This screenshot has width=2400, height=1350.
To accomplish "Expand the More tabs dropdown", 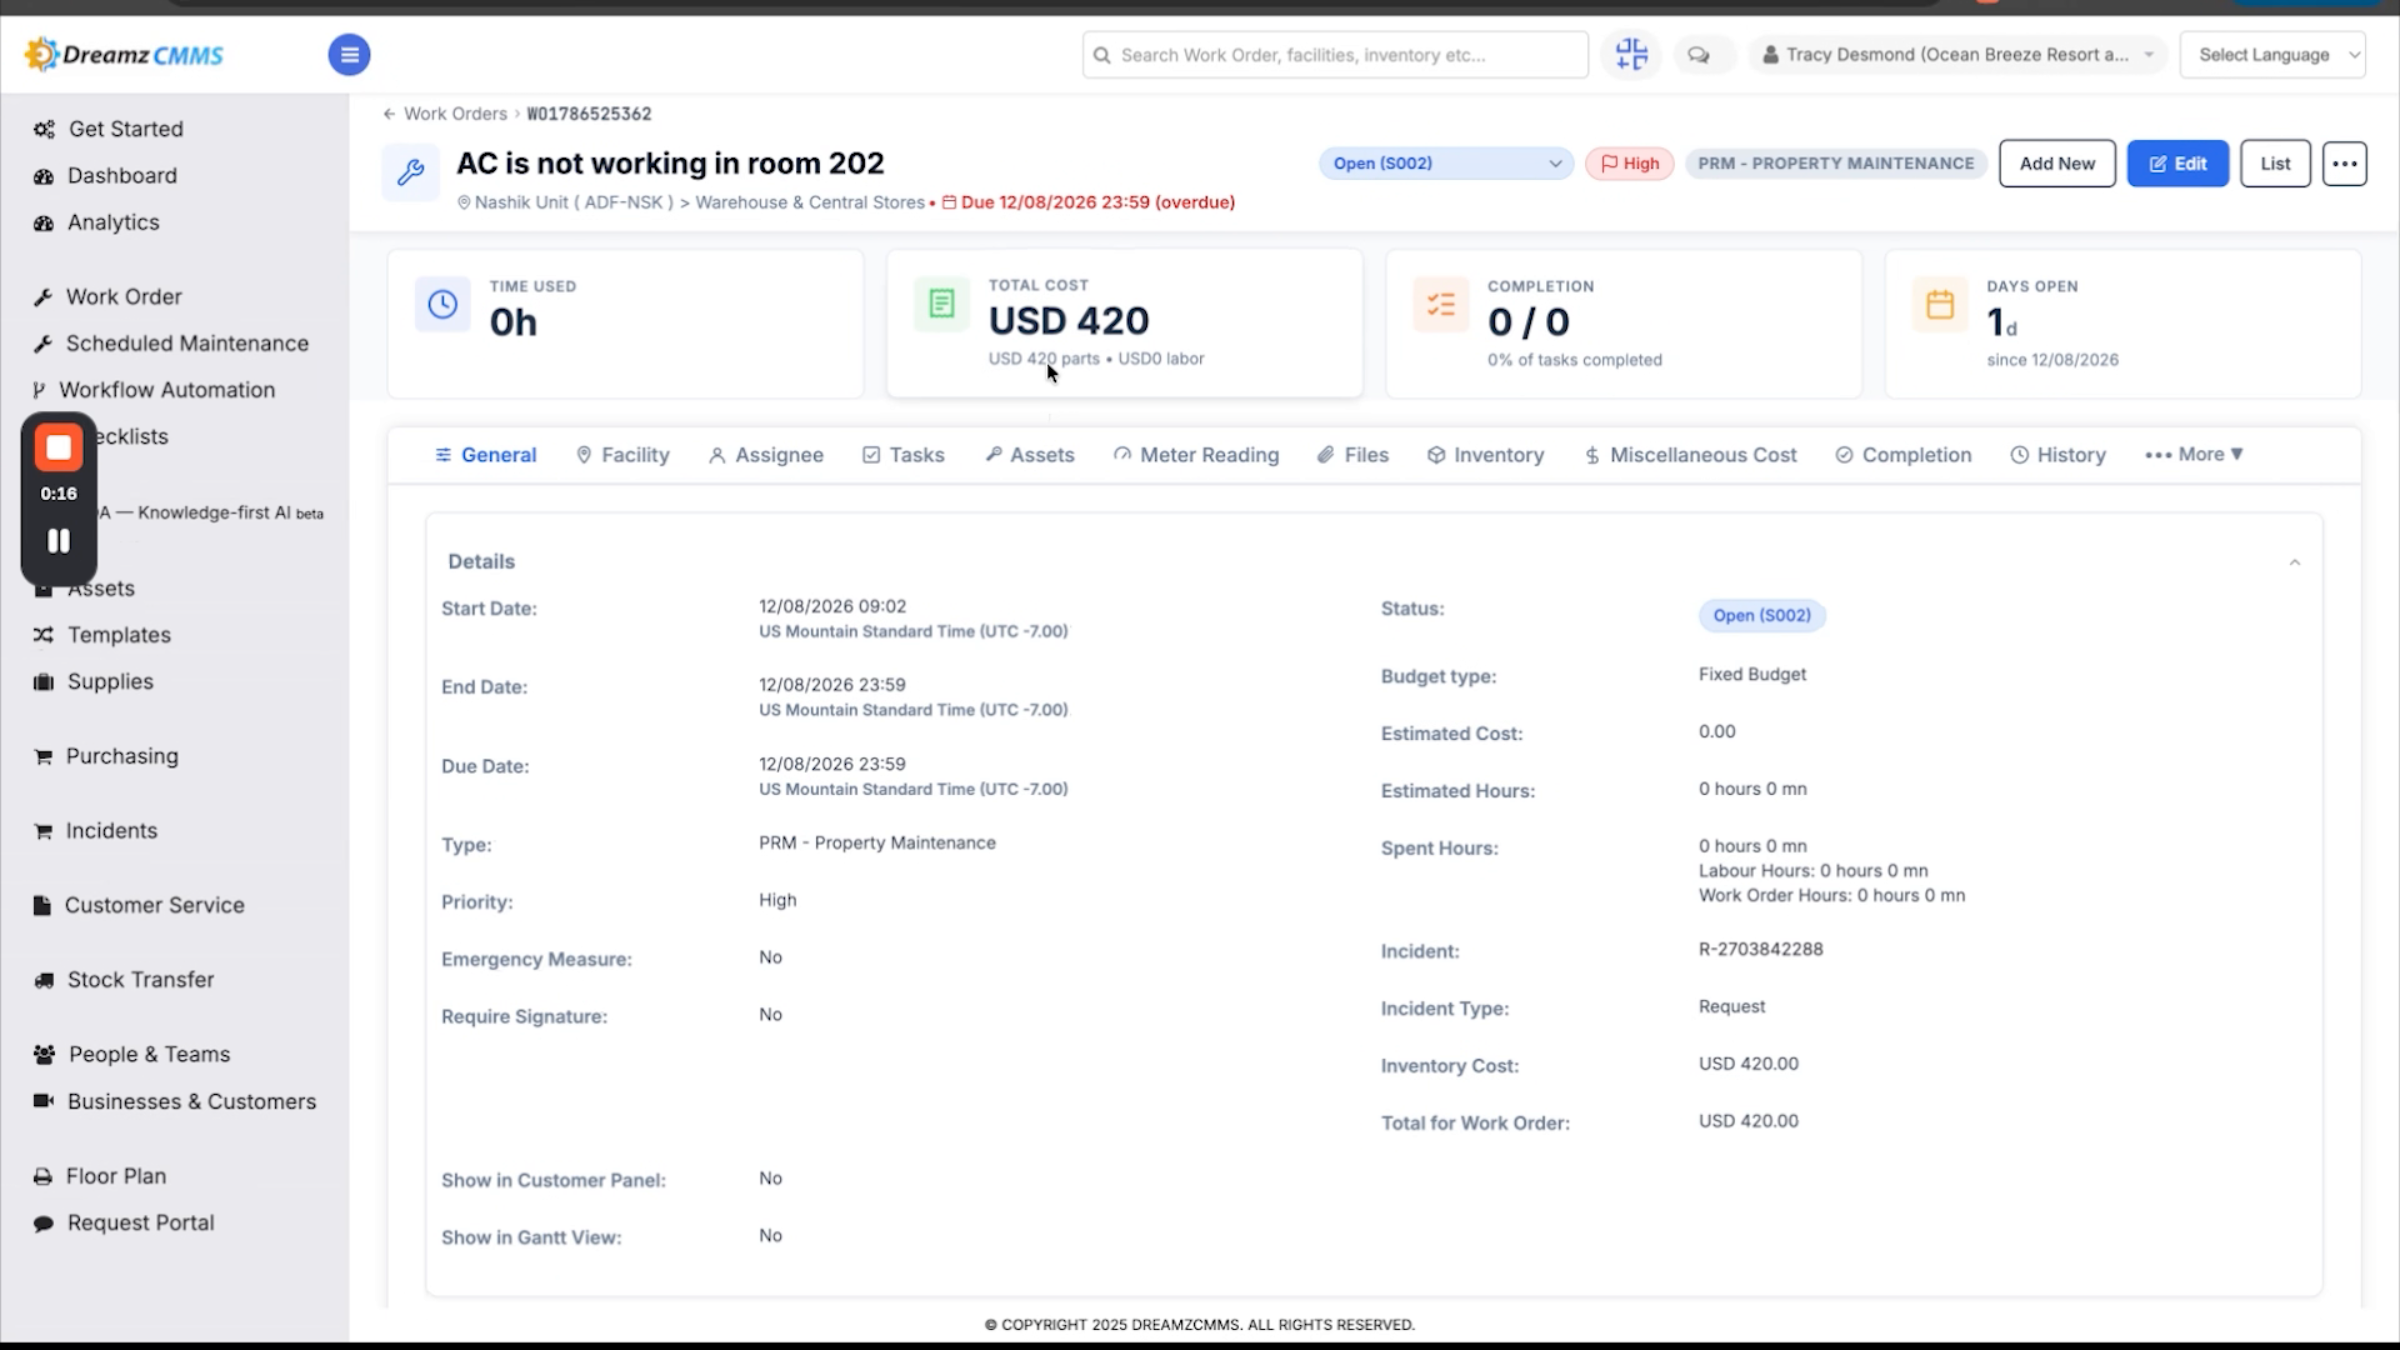I will (x=2194, y=455).
